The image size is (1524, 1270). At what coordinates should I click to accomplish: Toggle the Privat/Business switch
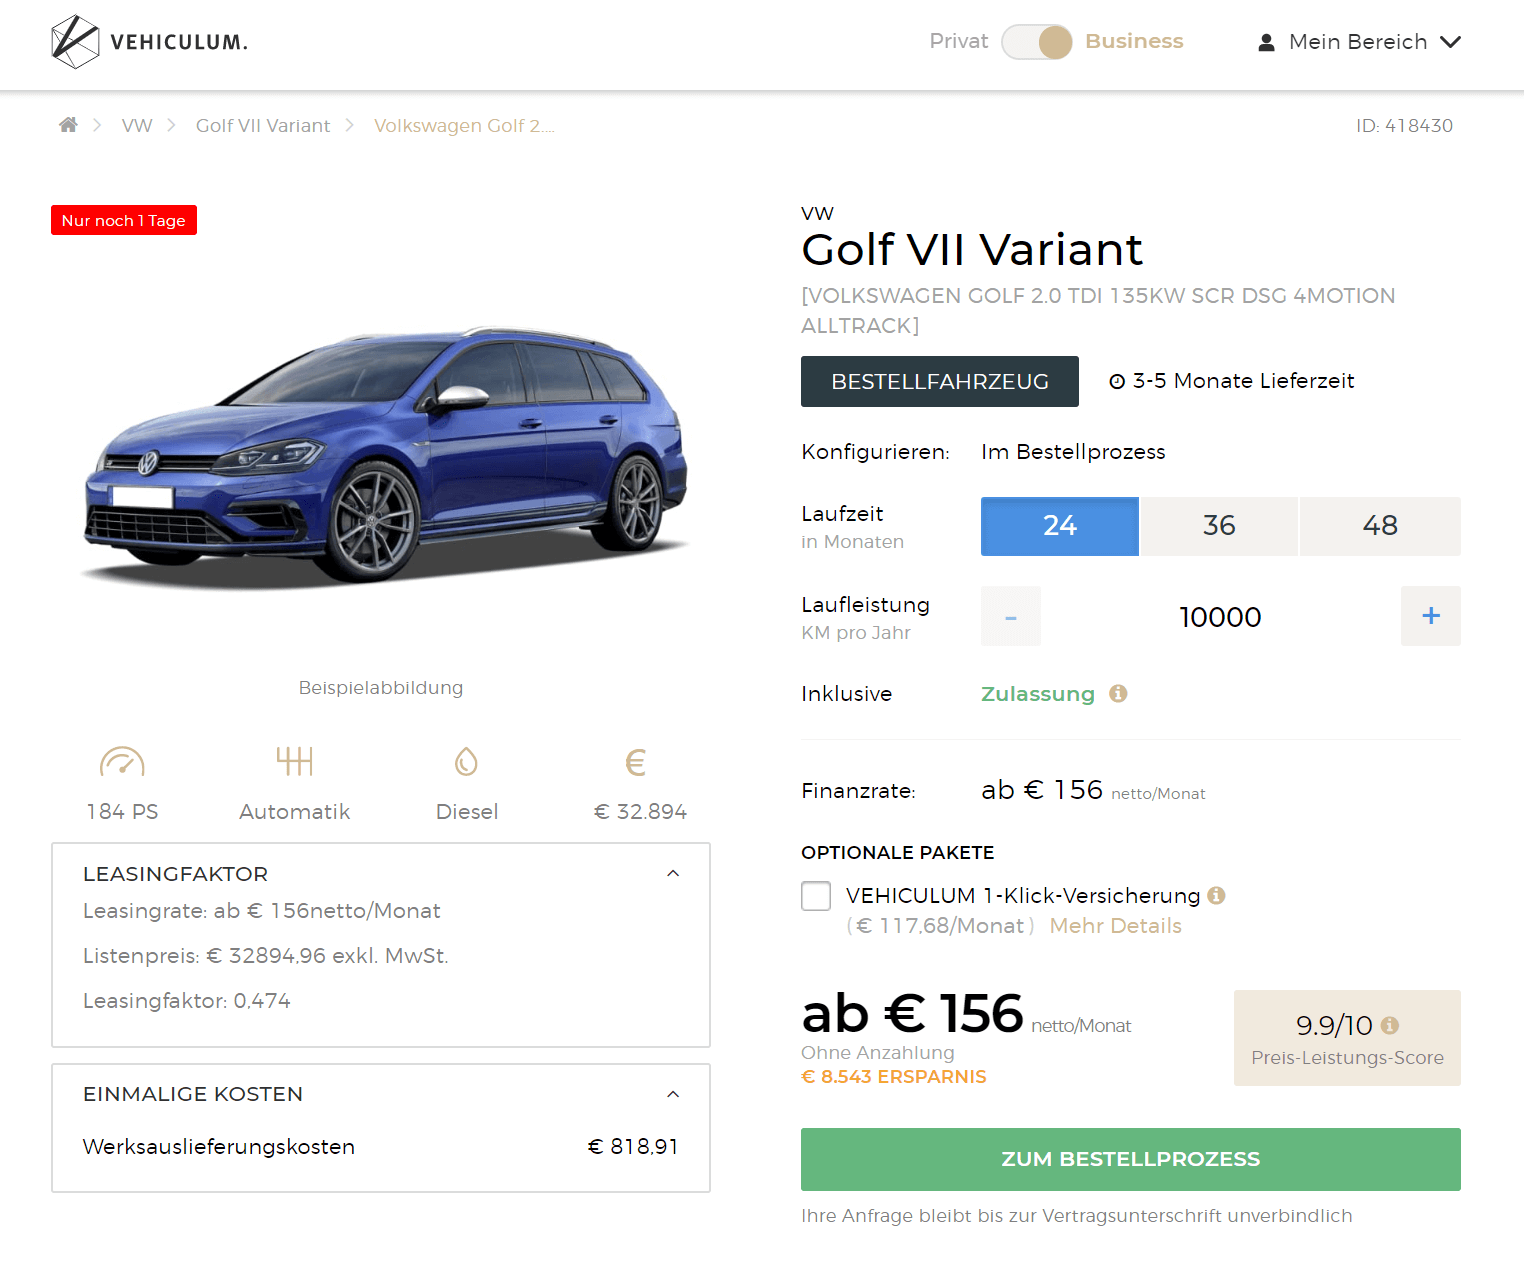(1037, 42)
